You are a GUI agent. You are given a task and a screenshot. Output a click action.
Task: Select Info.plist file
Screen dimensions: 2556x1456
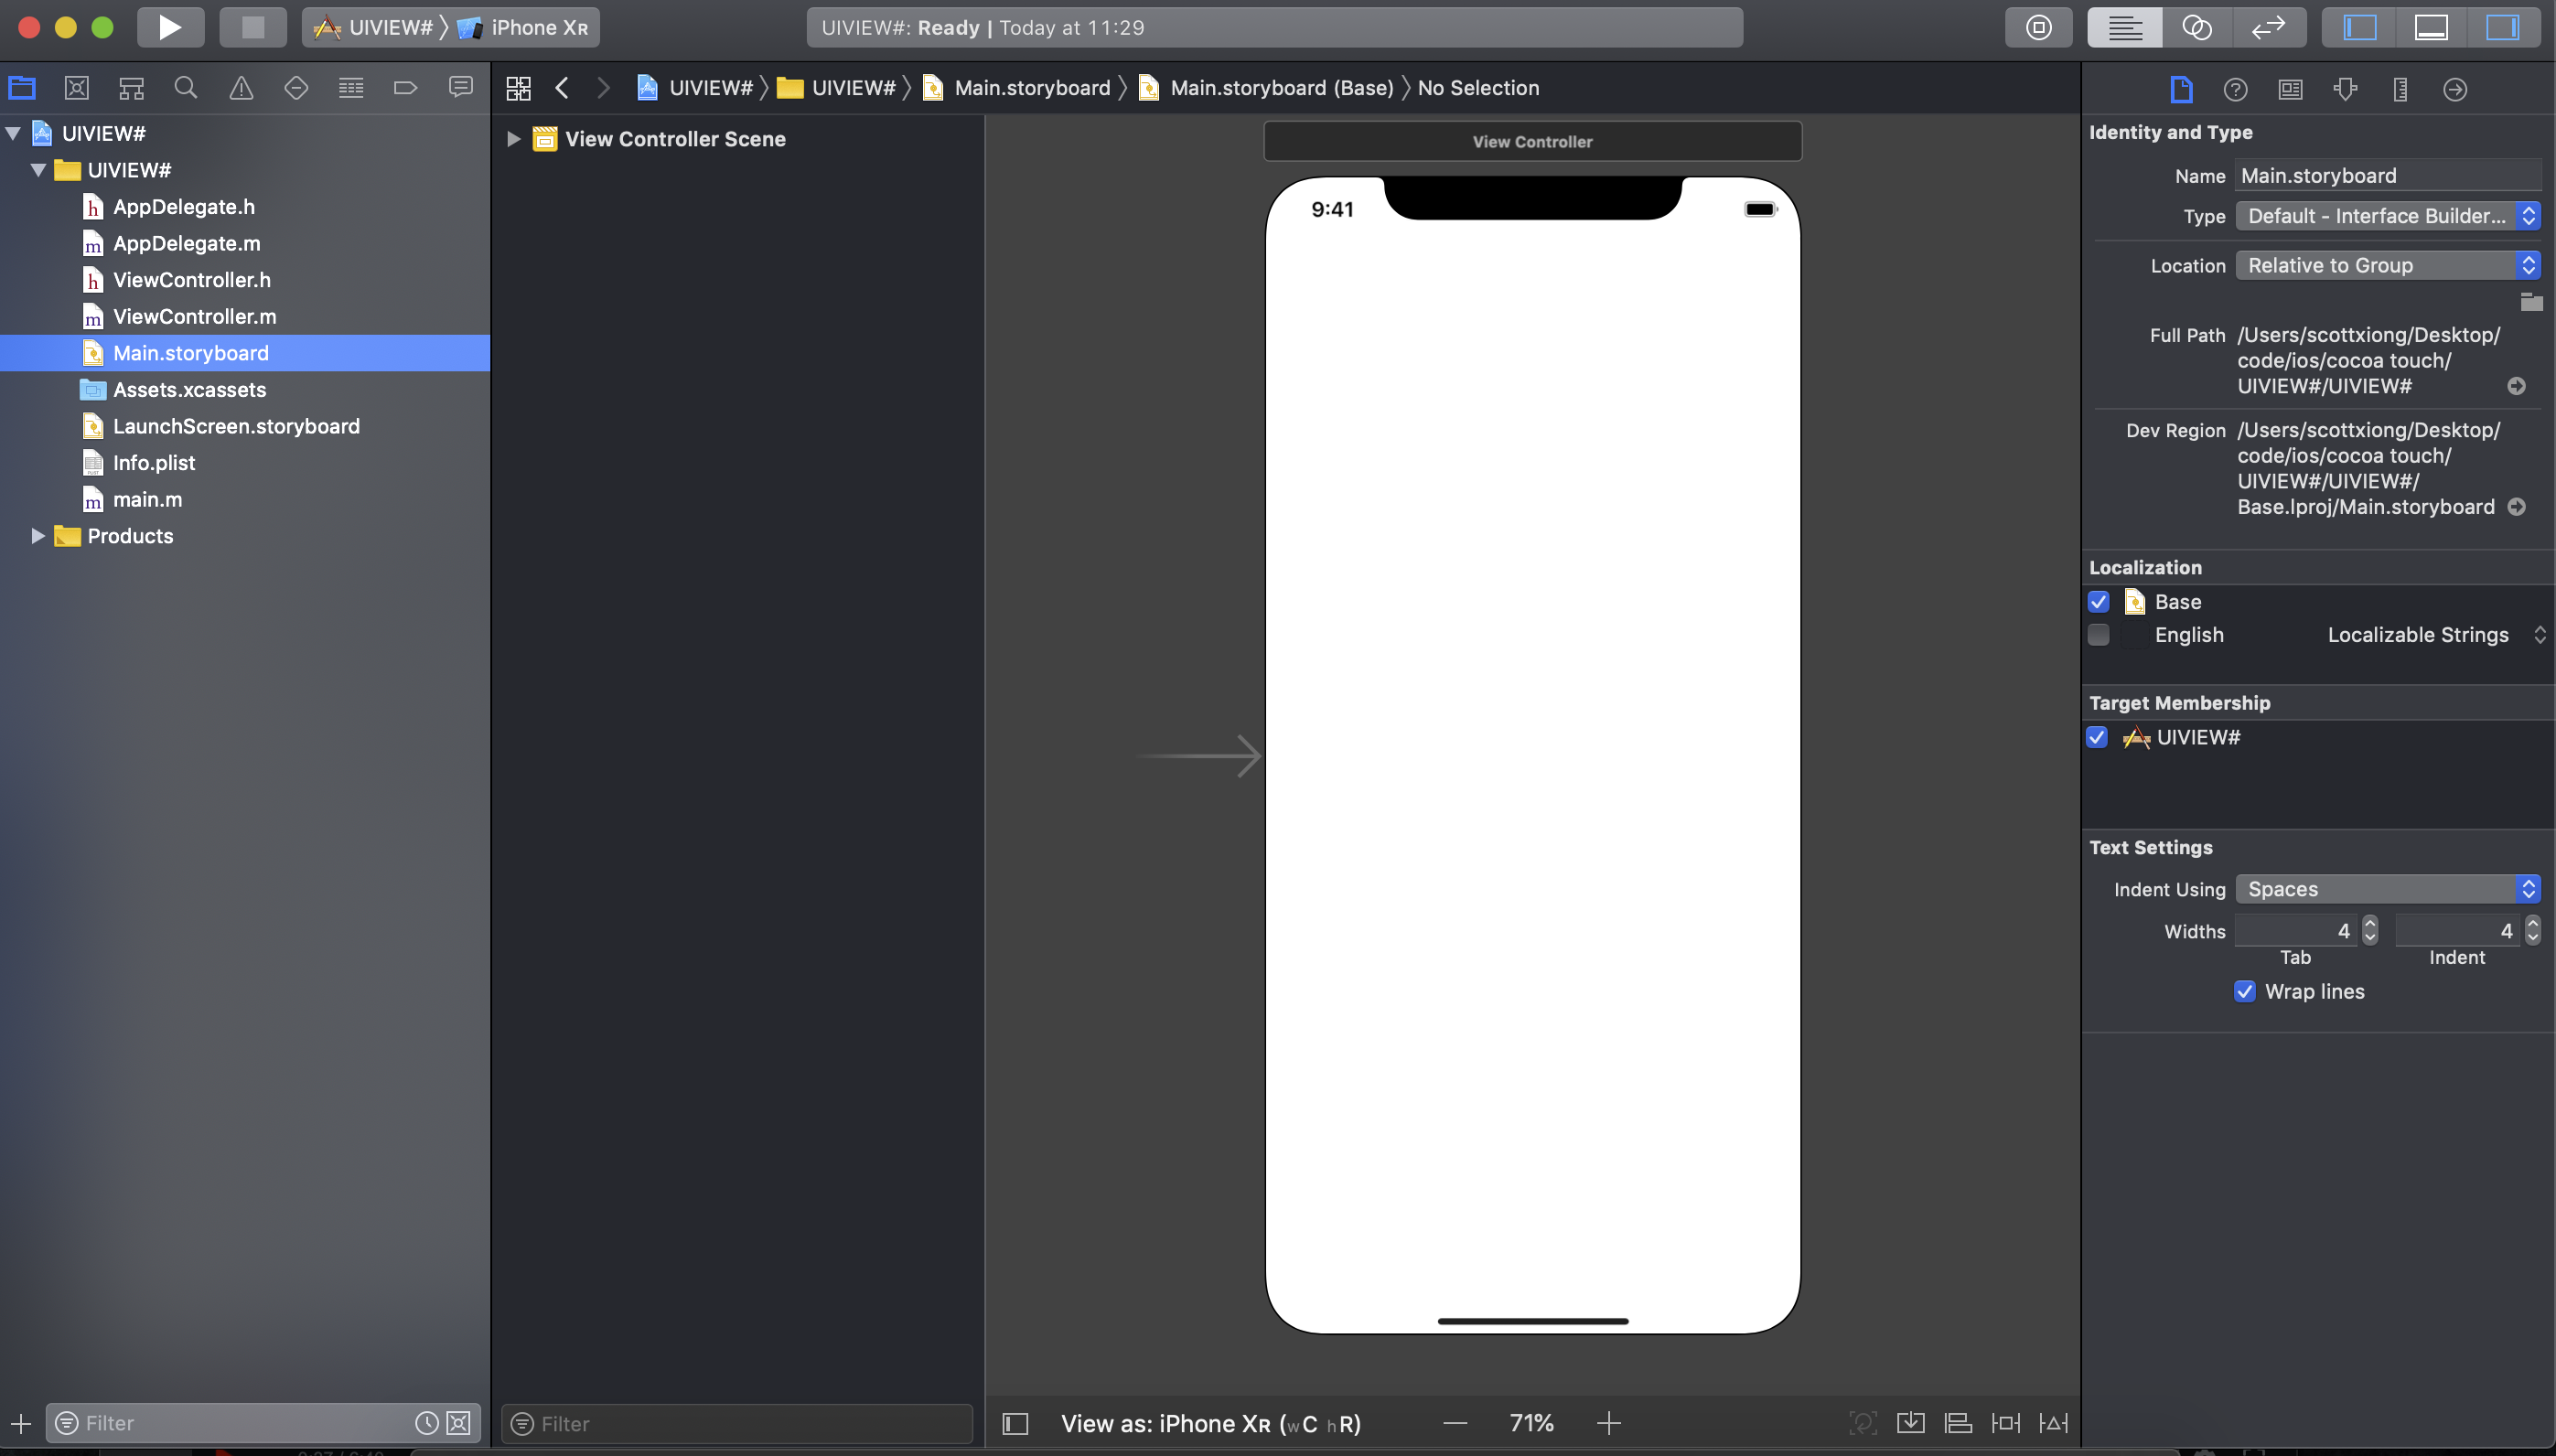(154, 463)
